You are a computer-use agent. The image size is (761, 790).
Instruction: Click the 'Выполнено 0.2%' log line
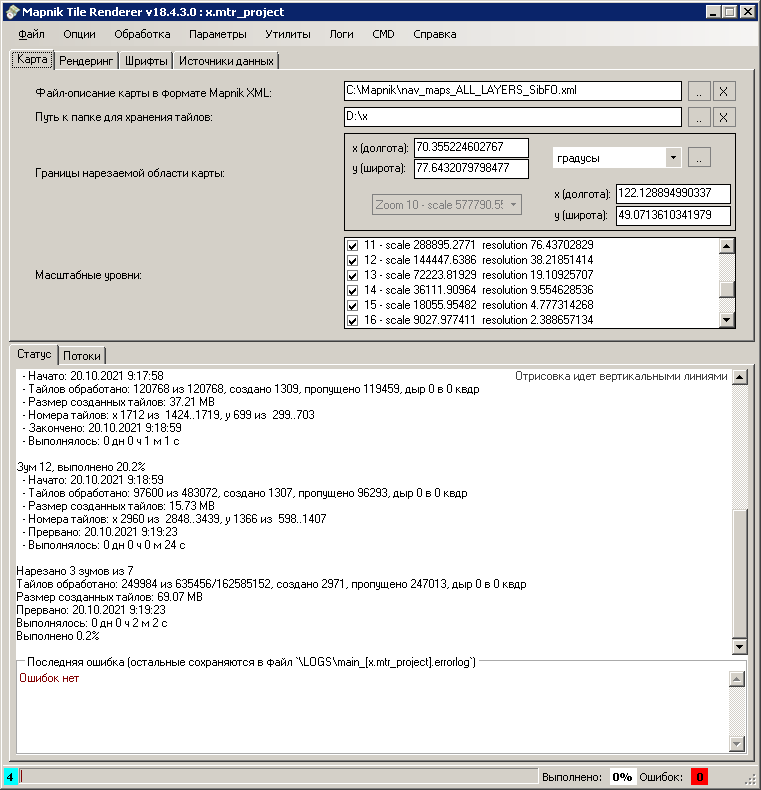click(x=58, y=636)
